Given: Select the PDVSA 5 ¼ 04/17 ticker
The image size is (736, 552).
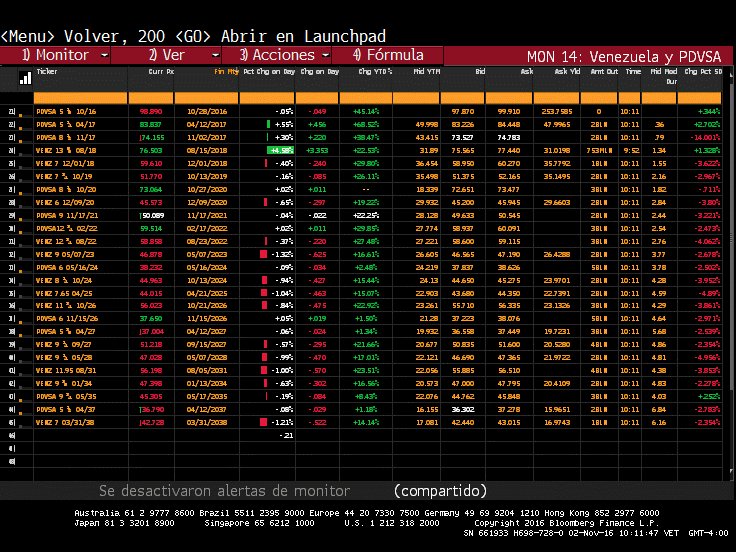Looking at the screenshot, I should coord(66,124).
